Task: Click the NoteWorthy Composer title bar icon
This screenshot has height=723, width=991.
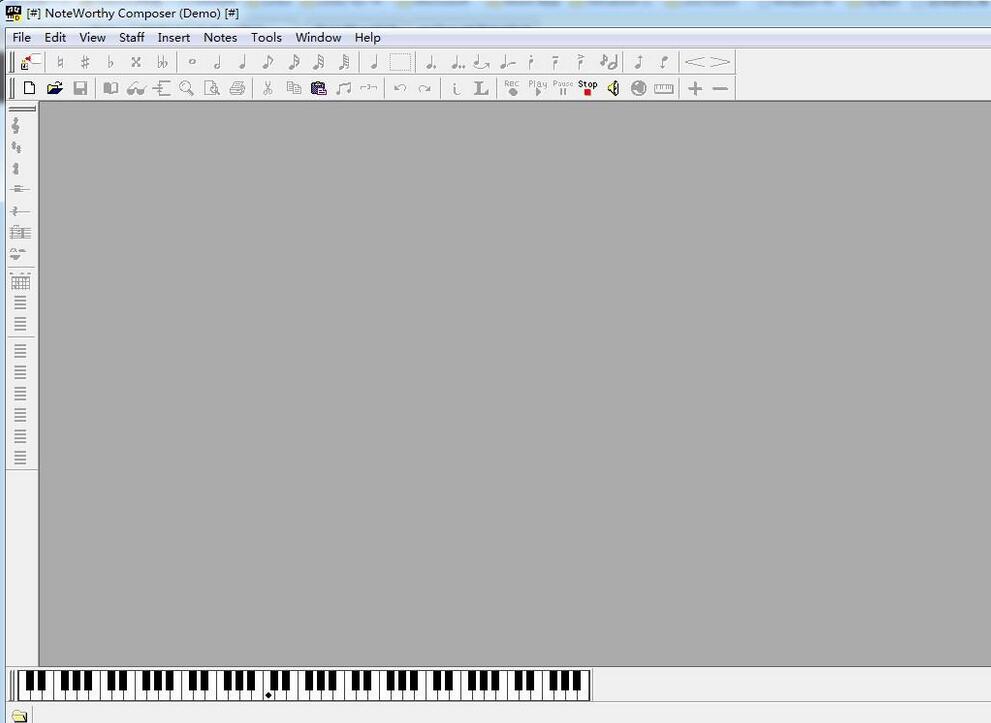Action: click(x=13, y=13)
